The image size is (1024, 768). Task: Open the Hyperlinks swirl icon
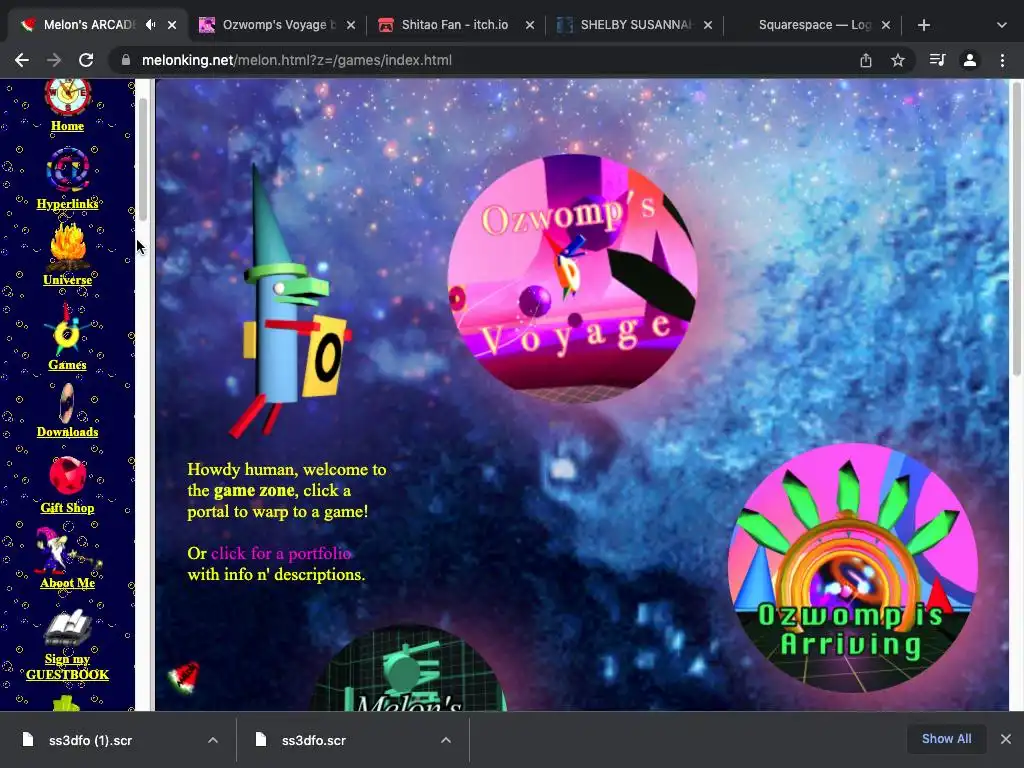tap(67, 171)
